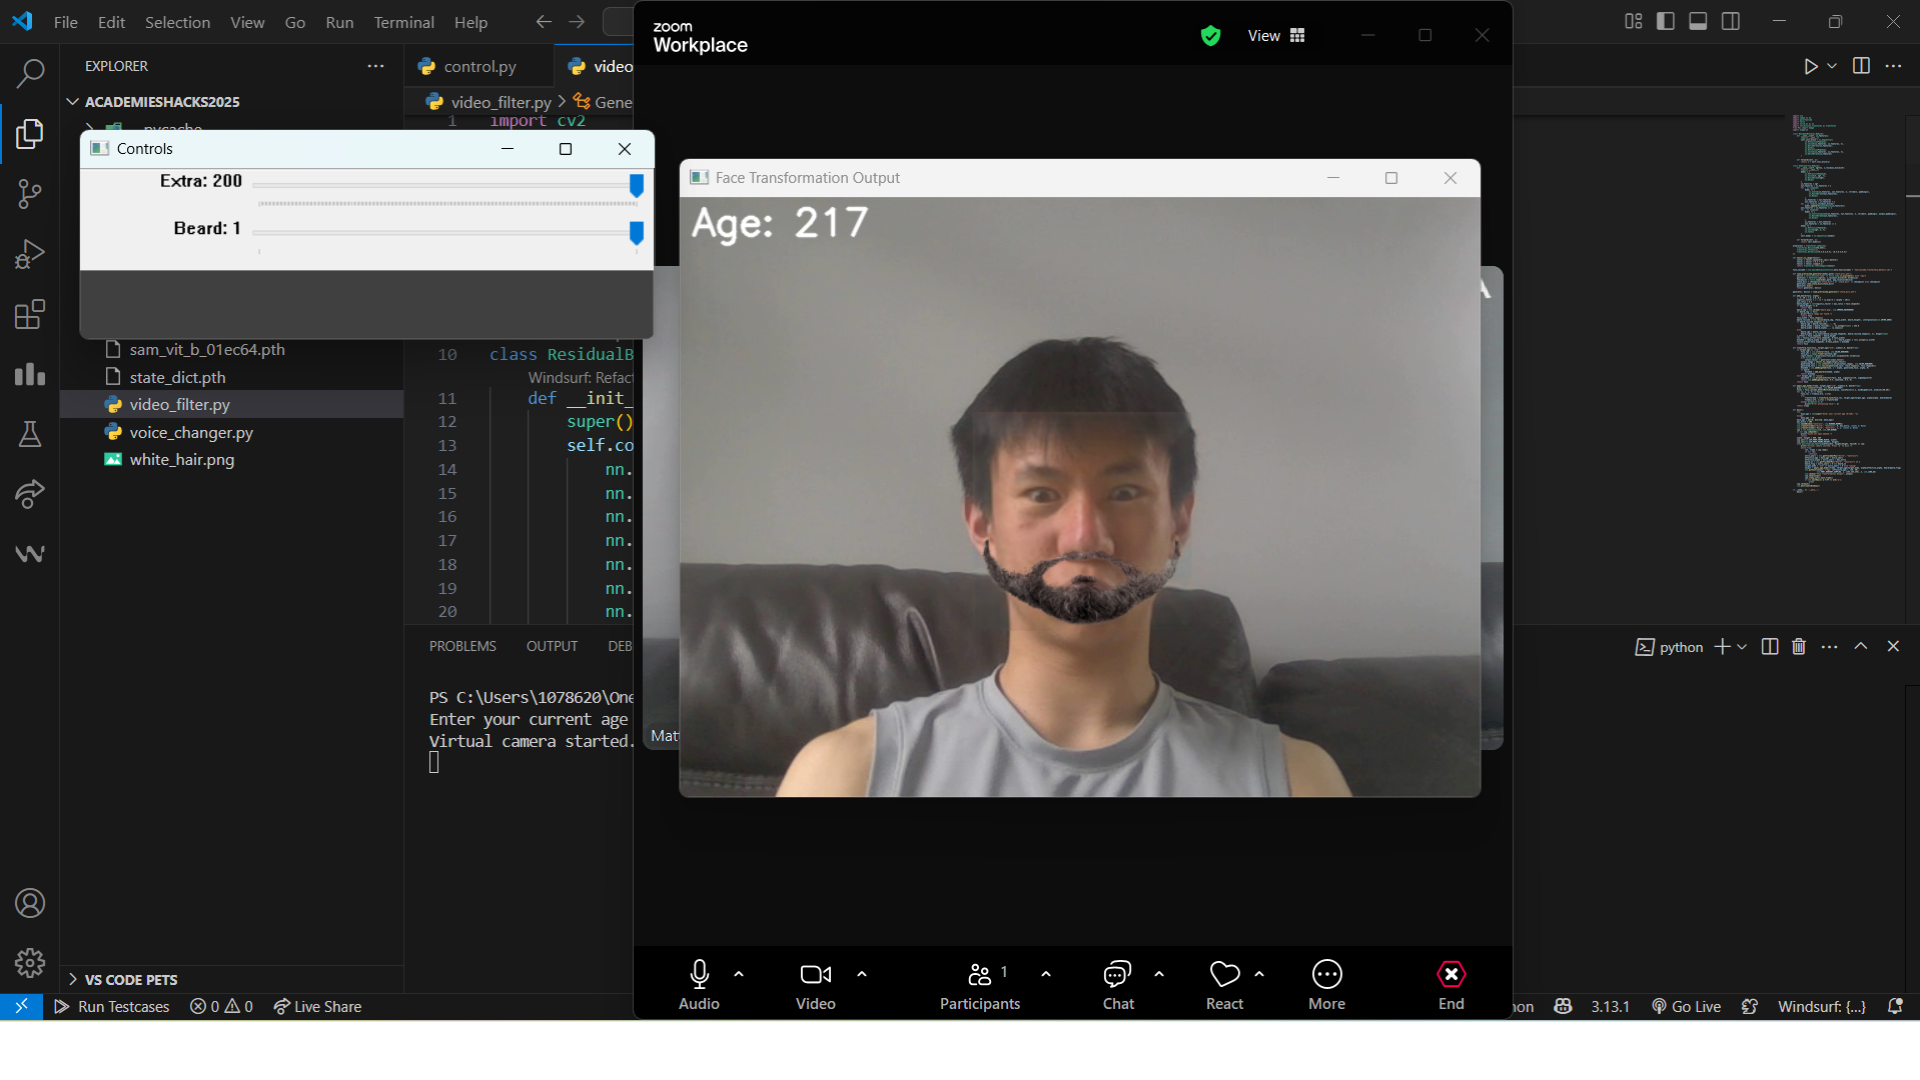Image resolution: width=1920 pixels, height=1080 pixels.
Task: Open Source Control panel
Action: coord(30,193)
